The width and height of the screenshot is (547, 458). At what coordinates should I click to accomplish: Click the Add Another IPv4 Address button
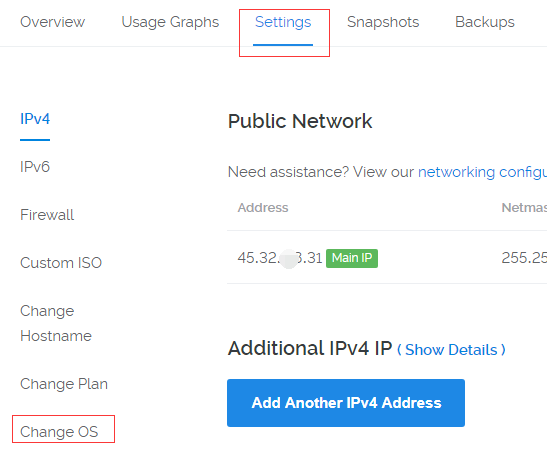click(346, 403)
